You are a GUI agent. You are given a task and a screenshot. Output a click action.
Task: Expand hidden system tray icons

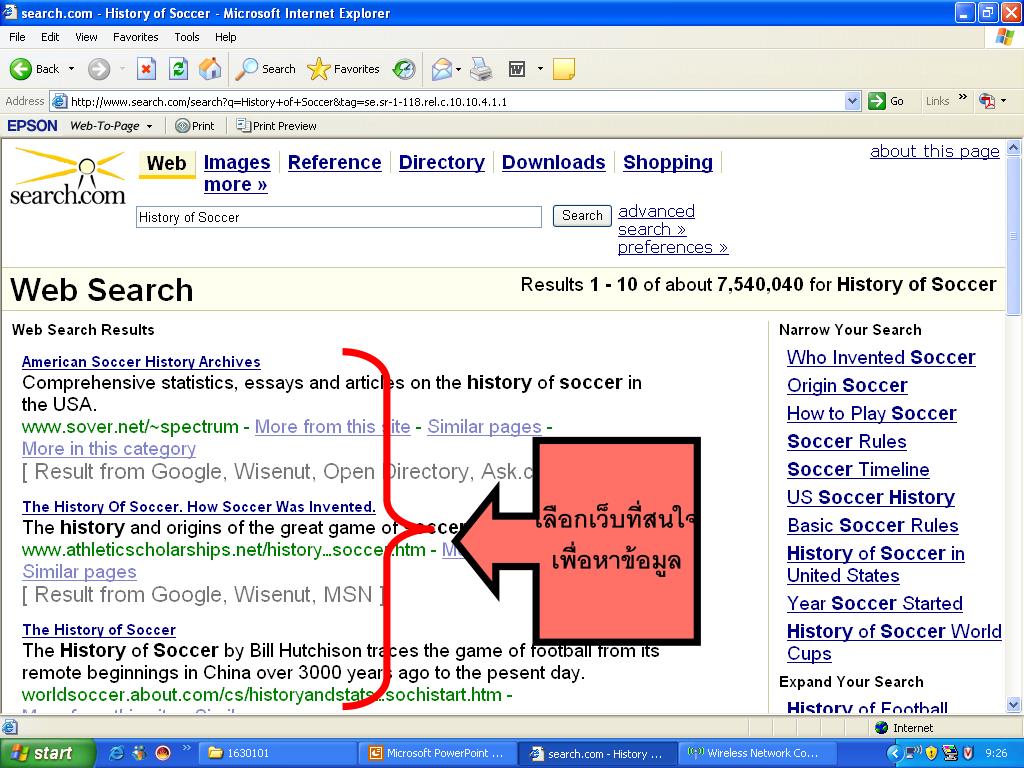point(893,753)
